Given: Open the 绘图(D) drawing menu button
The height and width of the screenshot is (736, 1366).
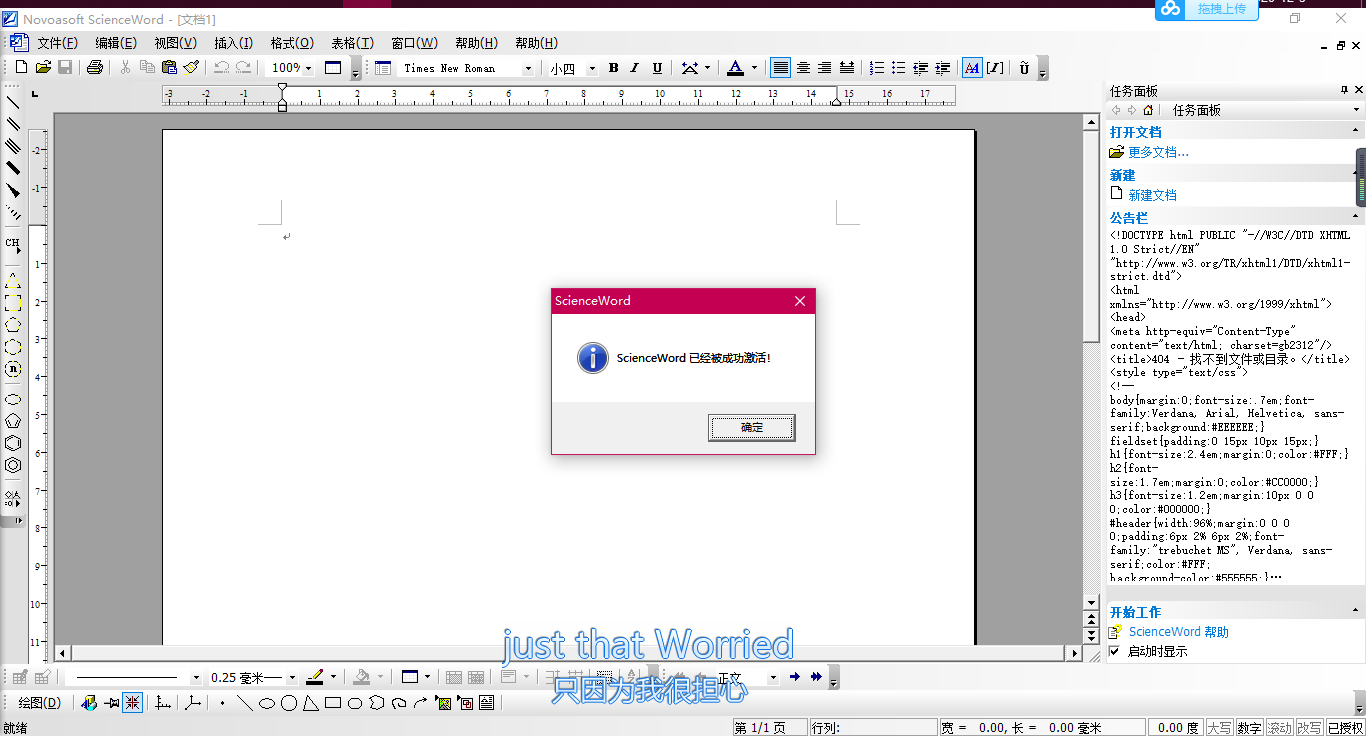Looking at the screenshot, I should click(40, 703).
